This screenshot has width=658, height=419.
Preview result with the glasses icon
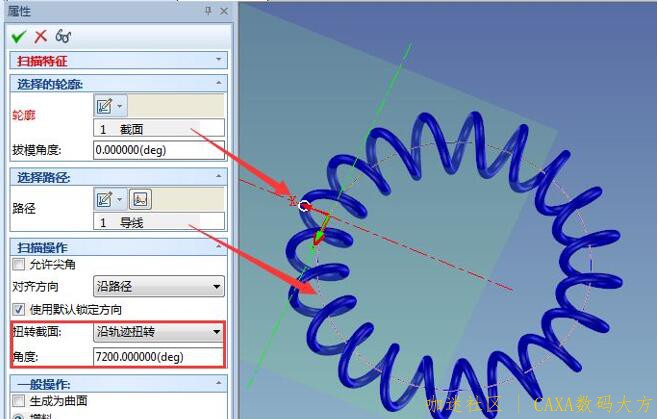tap(63, 37)
